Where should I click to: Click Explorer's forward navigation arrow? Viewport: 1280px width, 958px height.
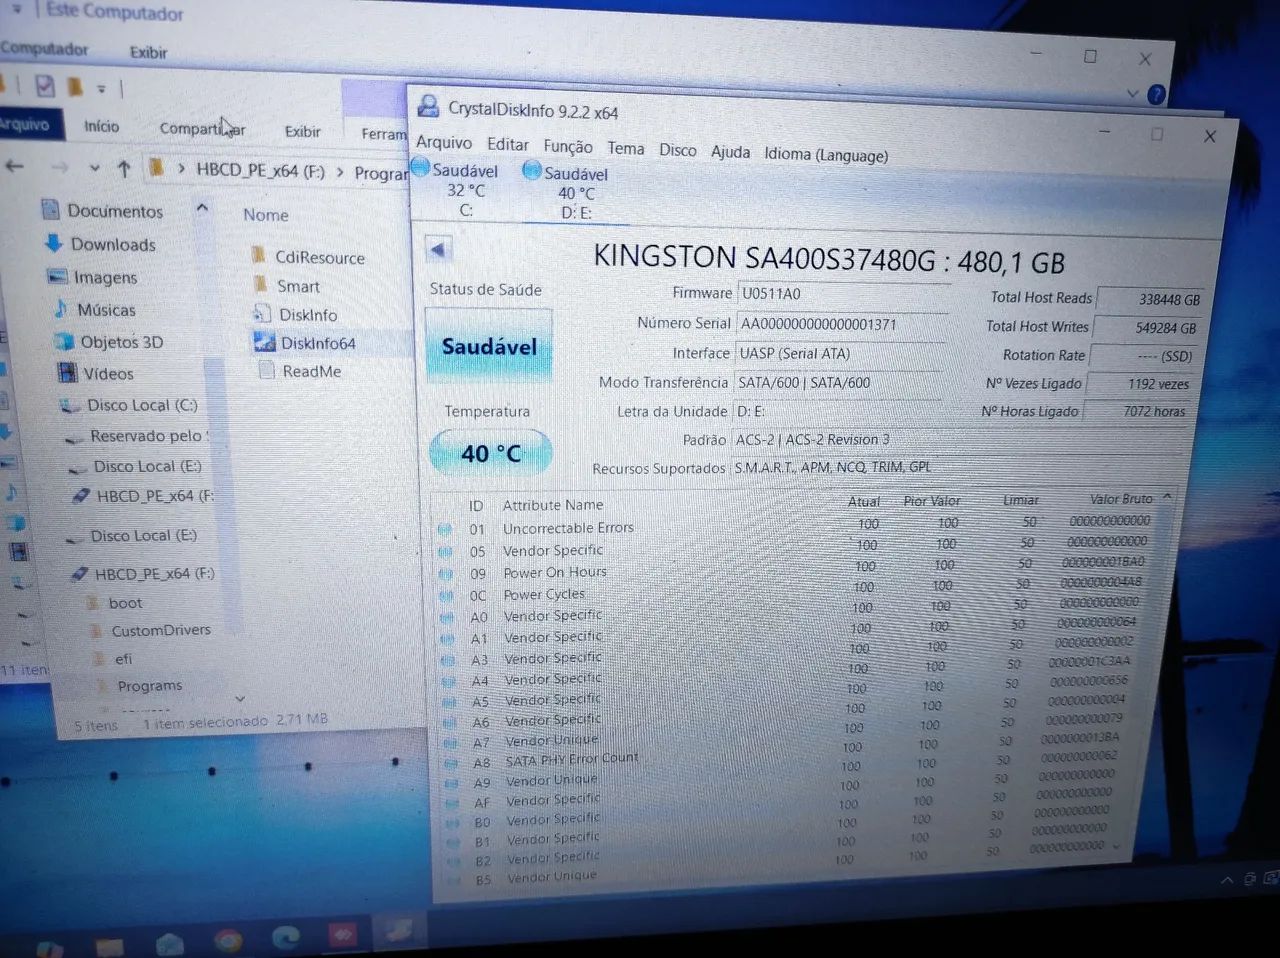click(x=60, y=167)
